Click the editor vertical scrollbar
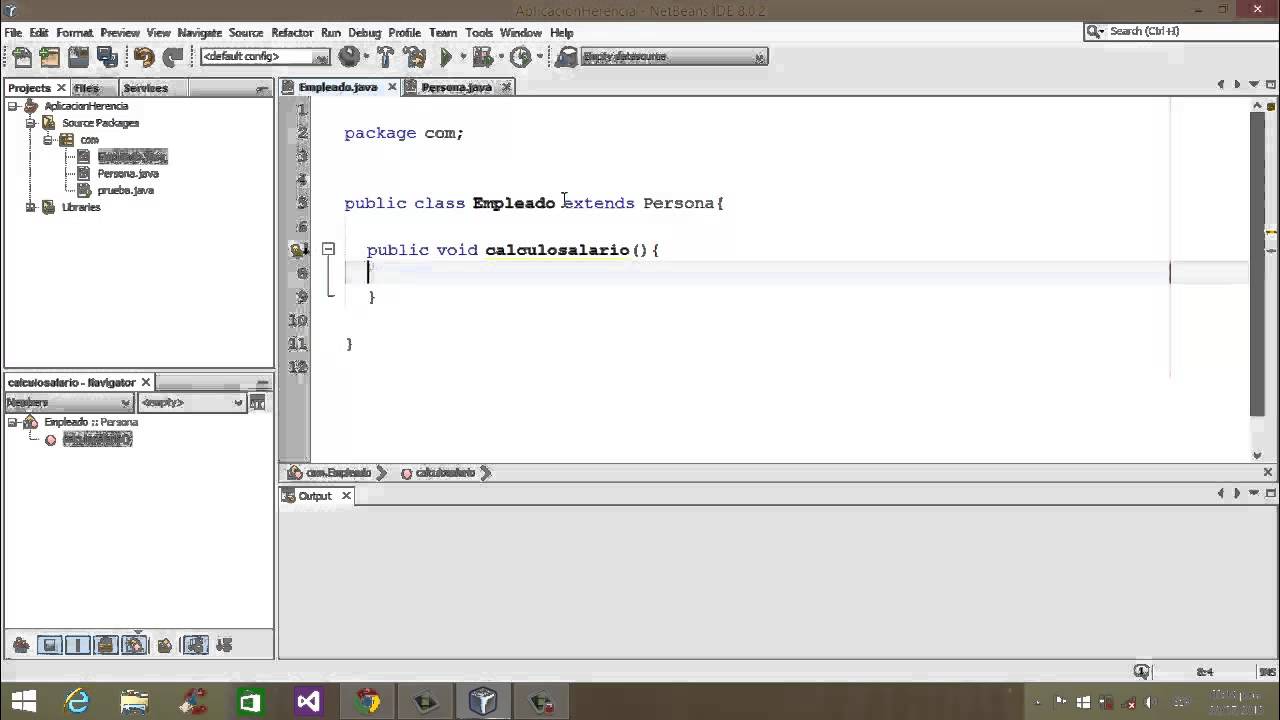1280x720 pixels. pos(1258,265)
